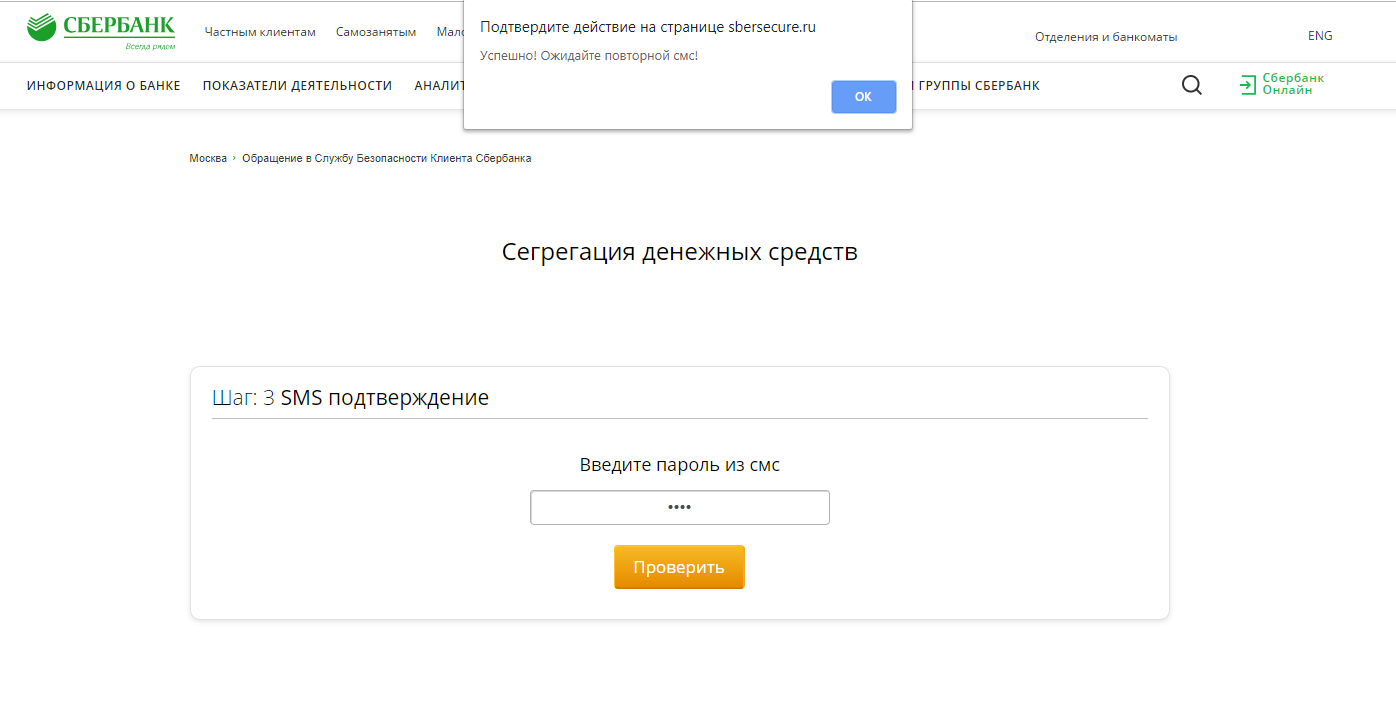This screenshot has width=1396, height=702.
Task: Click the Шаг: 3 SMS подтверждение title
Action: click(350, 398)
